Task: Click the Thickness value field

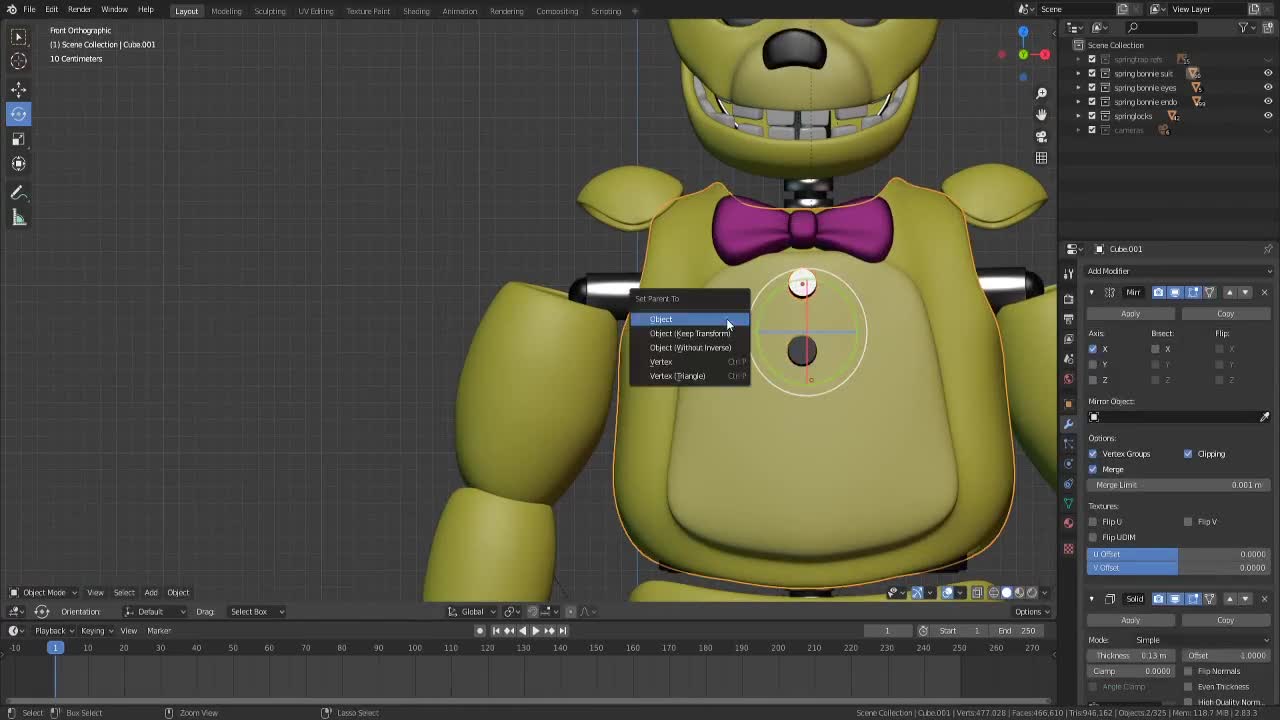Action: (1130, 656)
